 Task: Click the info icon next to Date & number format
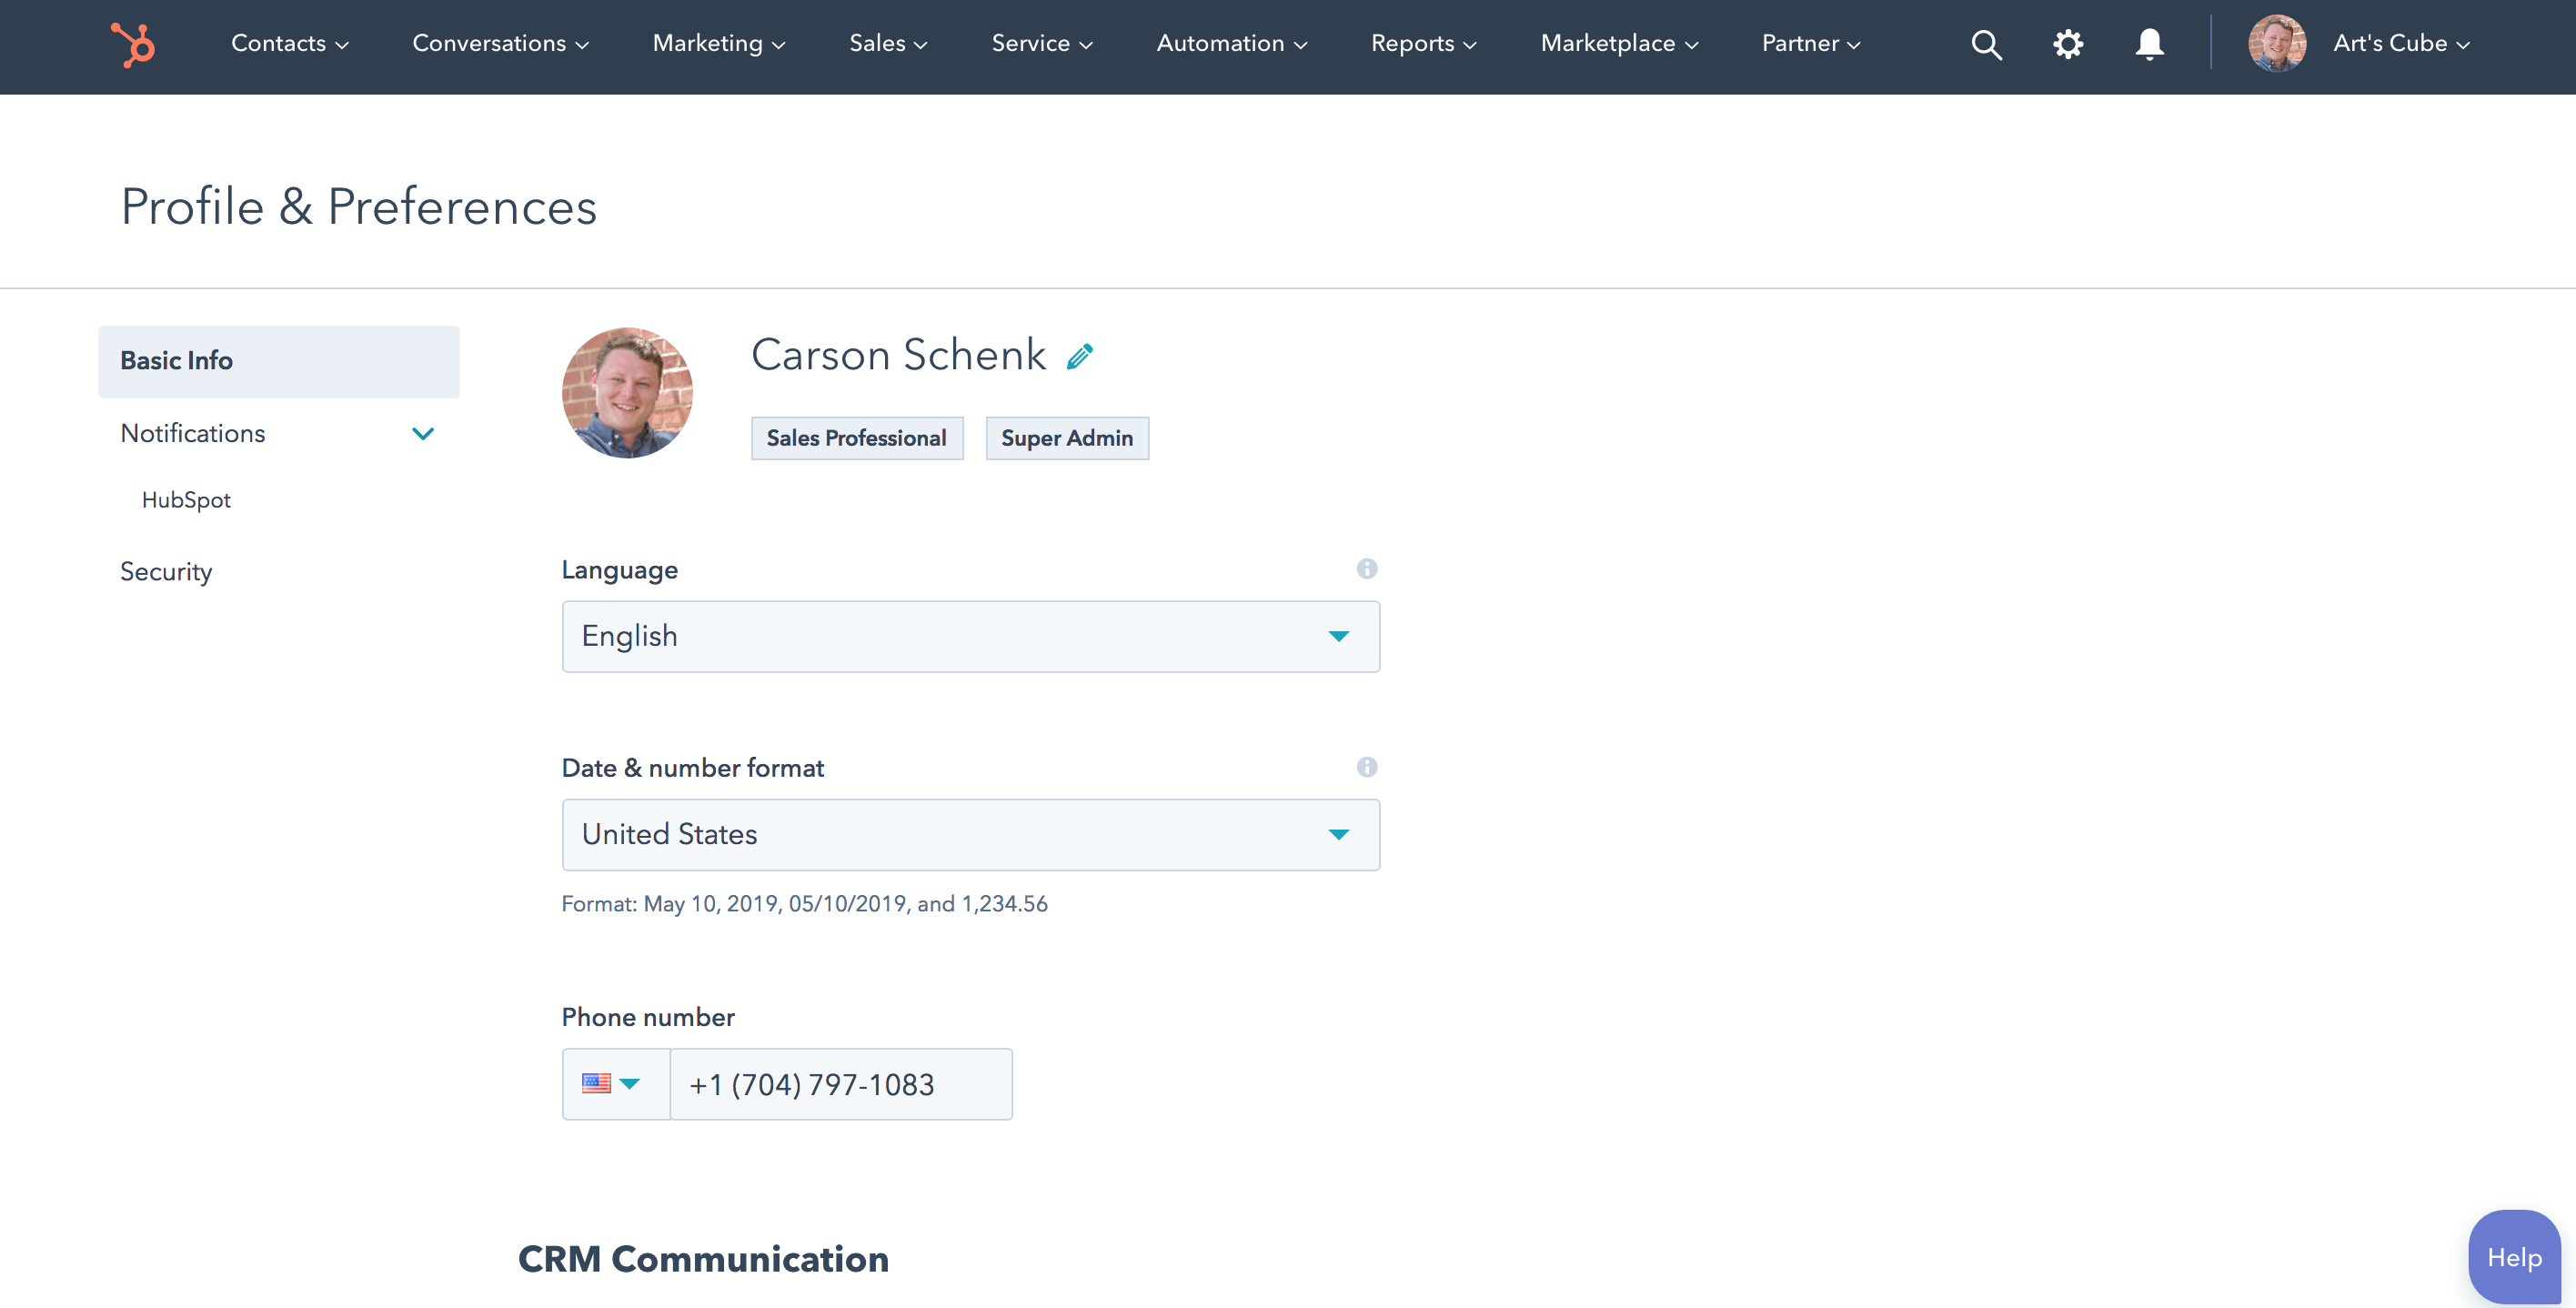[1366, 768]
